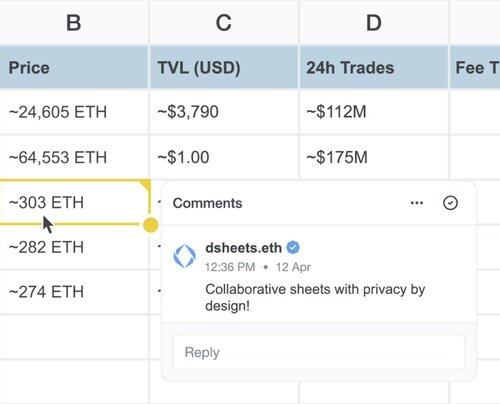
Task: Select column C header
Action: coord(224,22)
